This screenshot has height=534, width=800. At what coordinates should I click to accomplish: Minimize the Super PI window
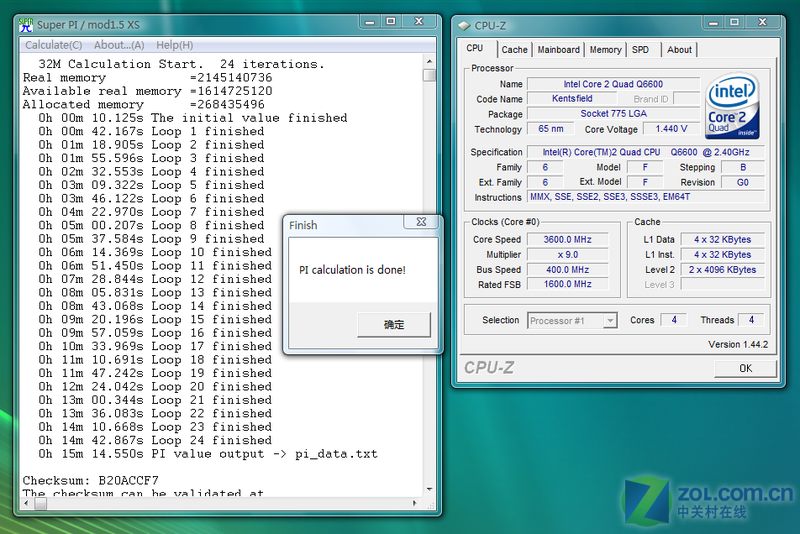370,21
